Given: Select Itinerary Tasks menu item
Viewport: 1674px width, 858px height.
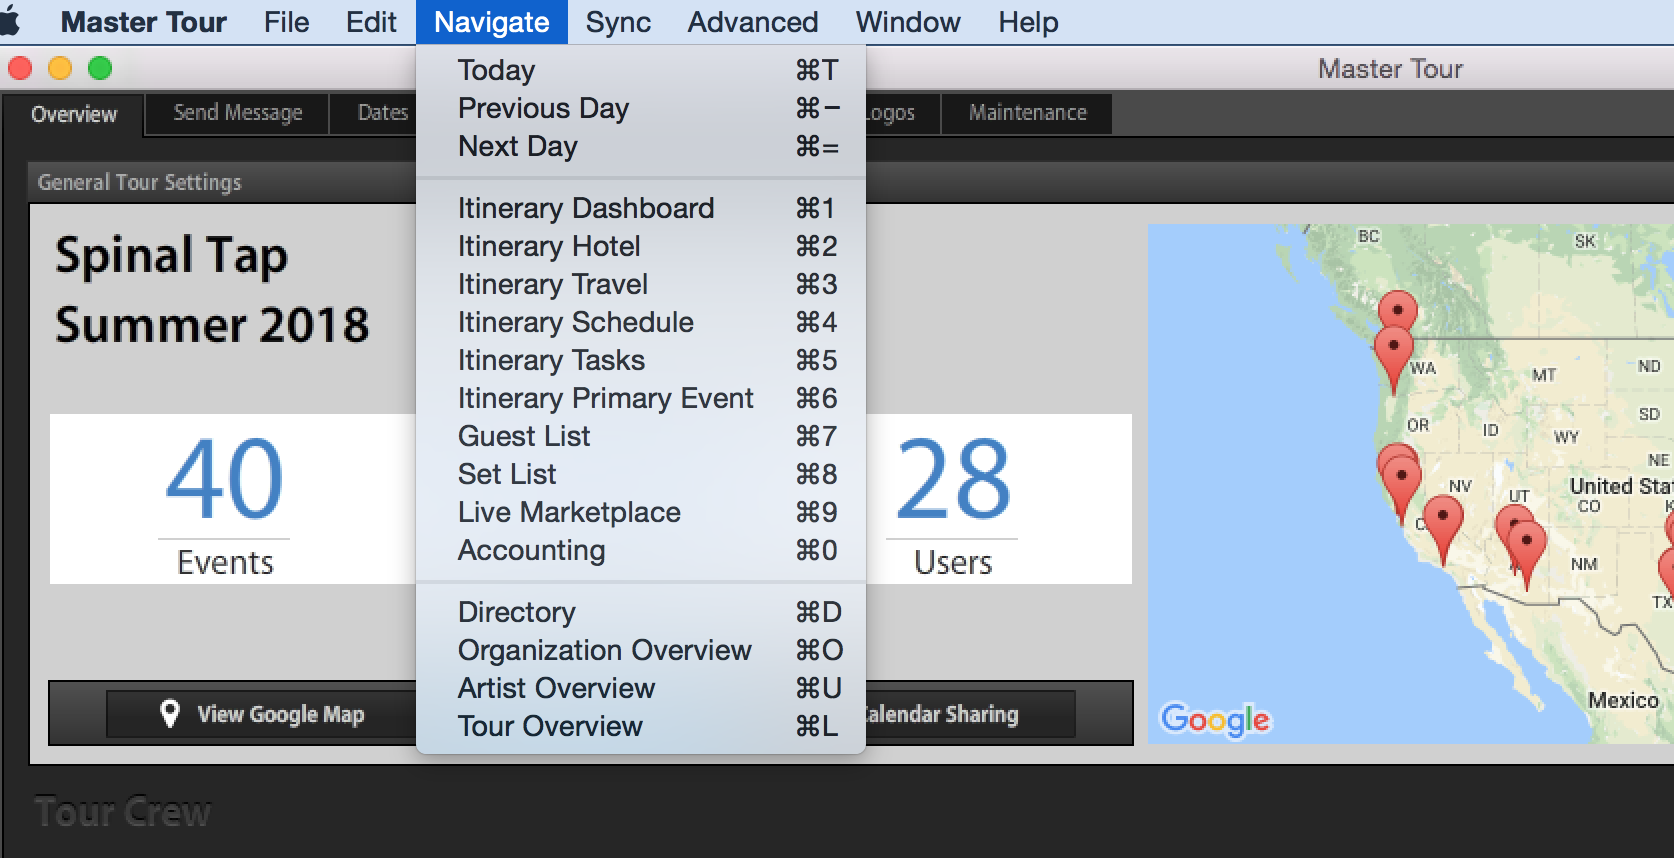Looking at the screenshot, I should 640,360.
